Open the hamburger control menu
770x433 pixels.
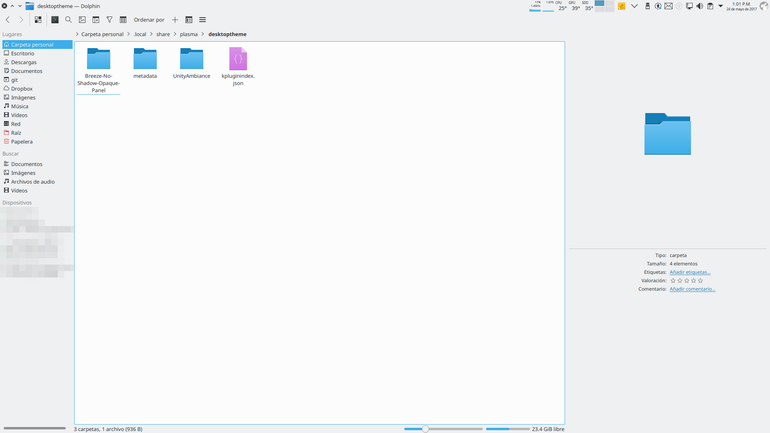[x=202, y=20]
